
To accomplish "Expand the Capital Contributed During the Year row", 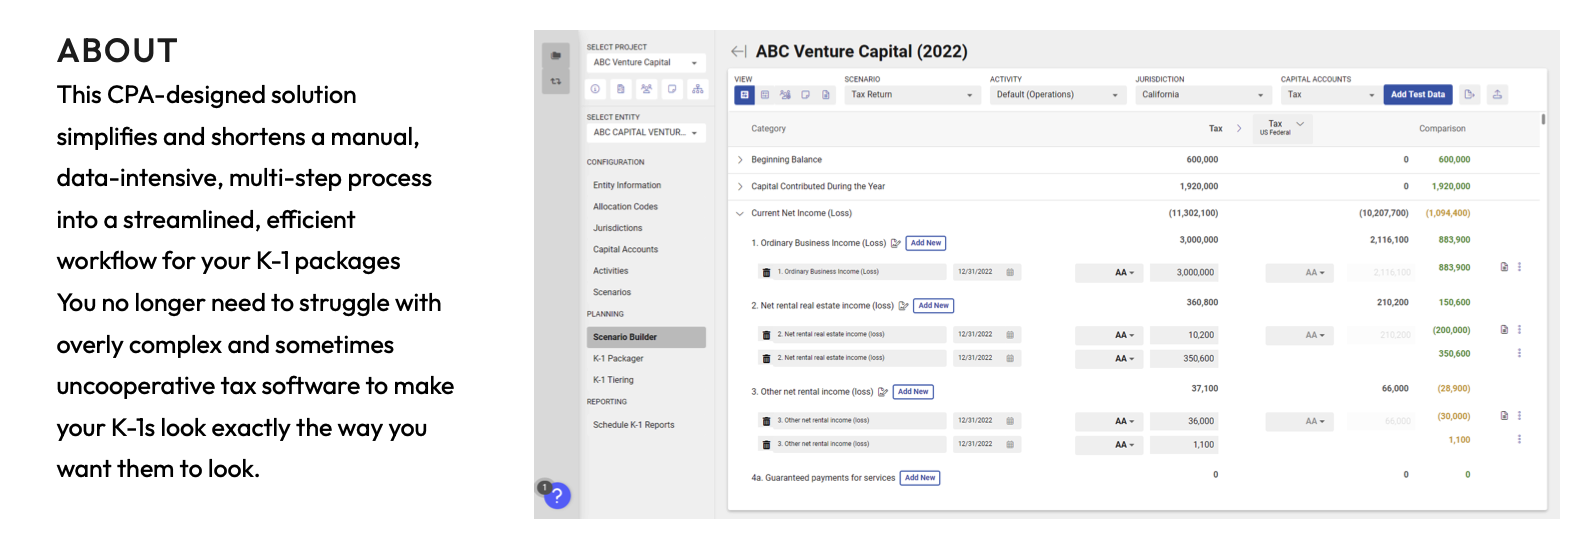I will click(x=740, y=187).
